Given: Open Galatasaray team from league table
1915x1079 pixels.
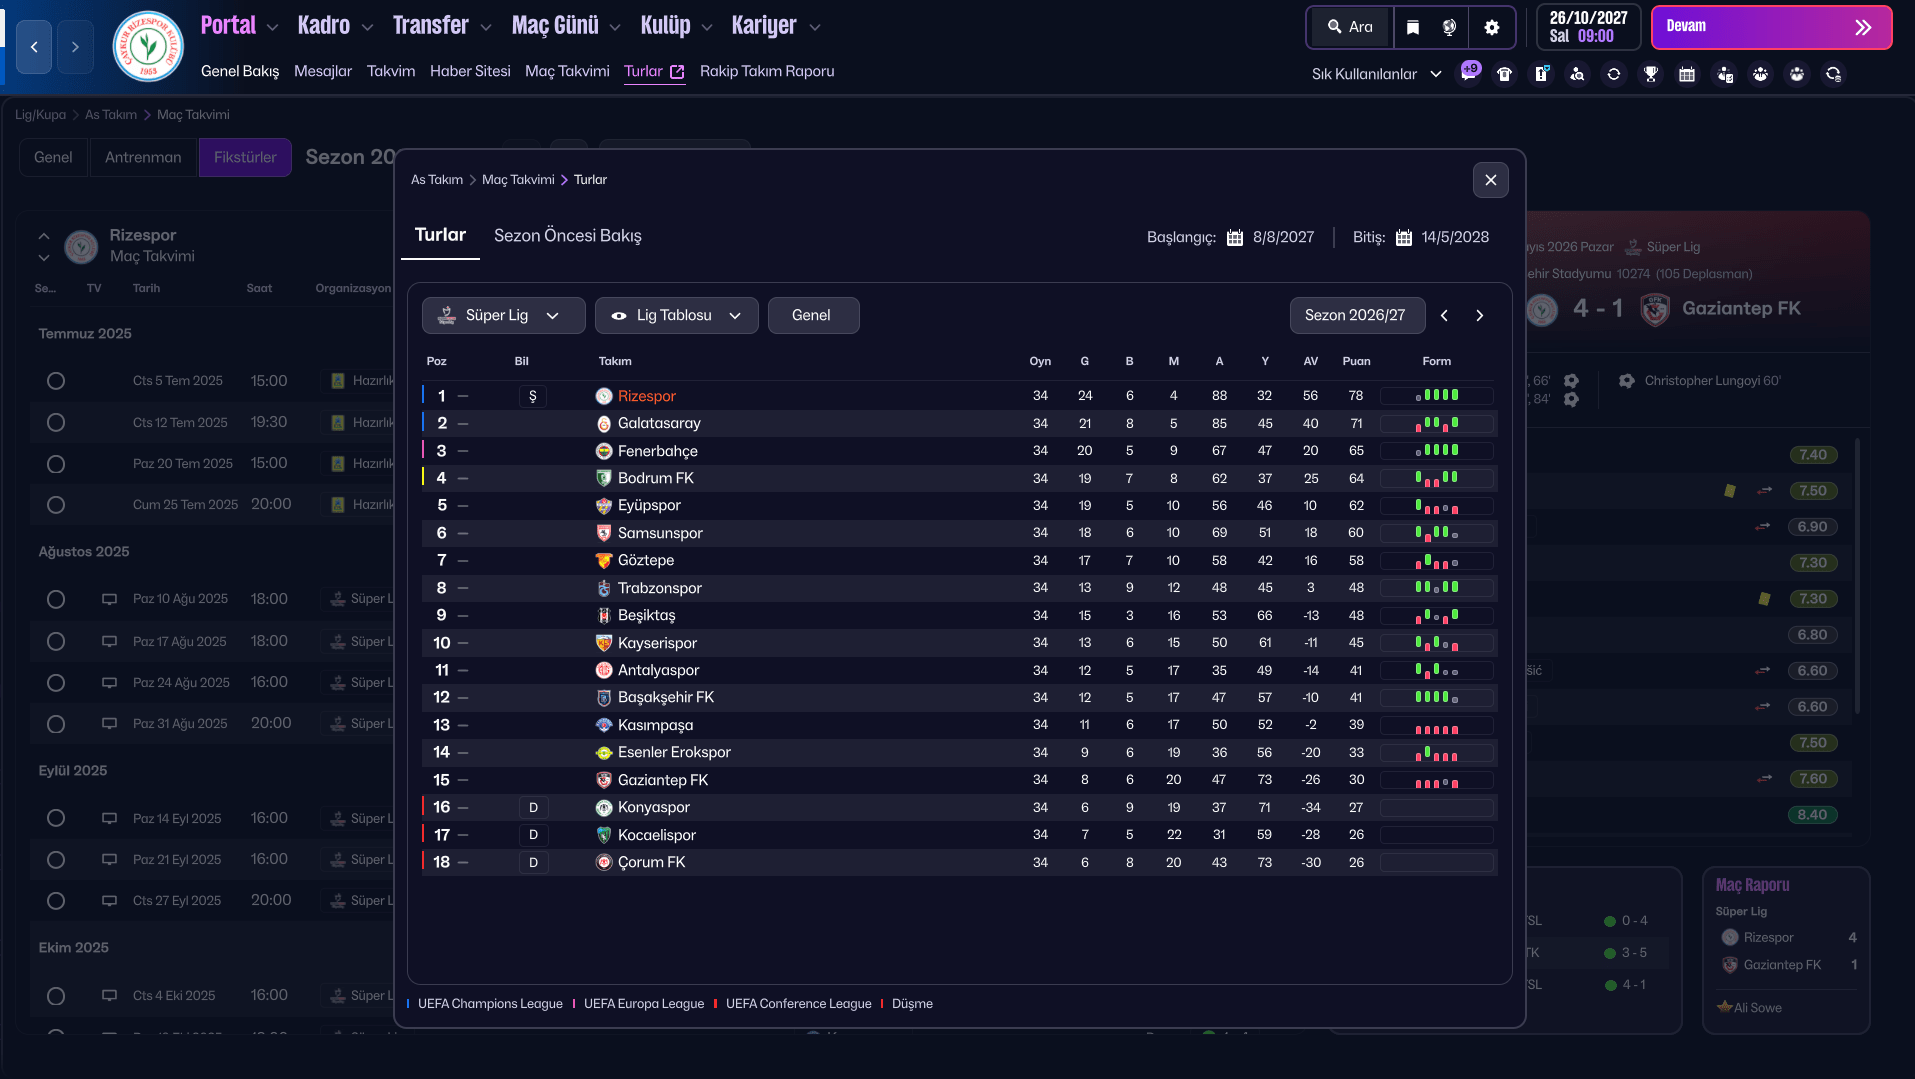Looking at the screenshot, I should (658, 423).
